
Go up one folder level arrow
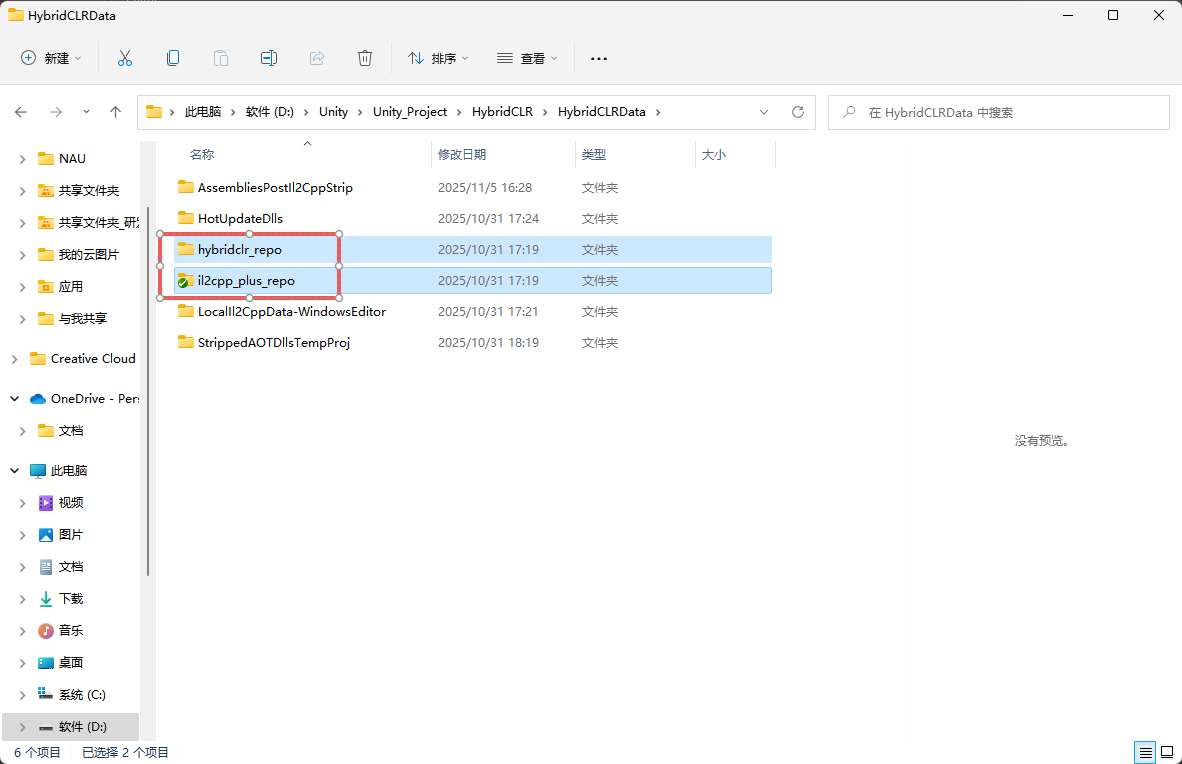(x=115, y=112)
